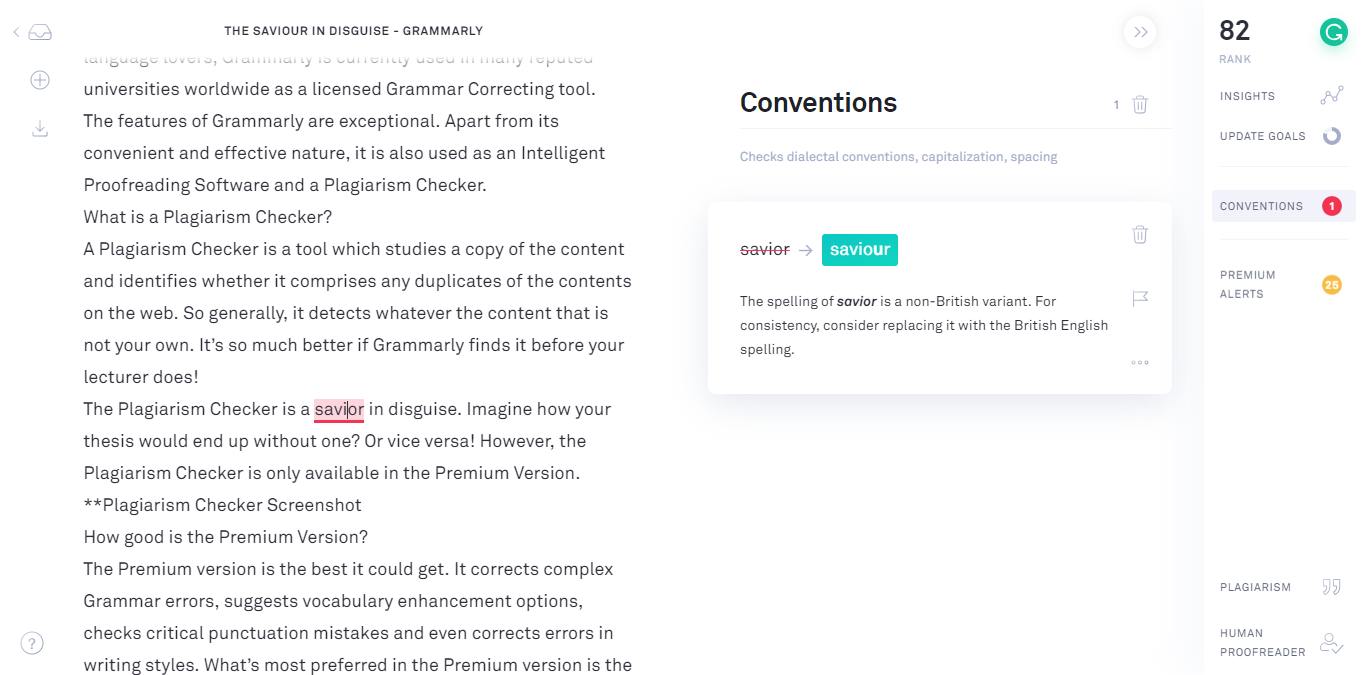This screenshot has width=1364, height=675.
Task: Click the document title The Saviour in Disguise
Action: [353, 32]
